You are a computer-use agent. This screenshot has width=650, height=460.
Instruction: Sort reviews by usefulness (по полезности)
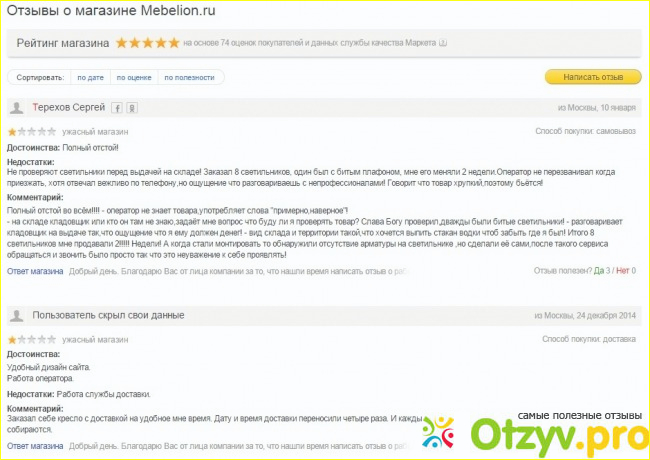point(189,77)
